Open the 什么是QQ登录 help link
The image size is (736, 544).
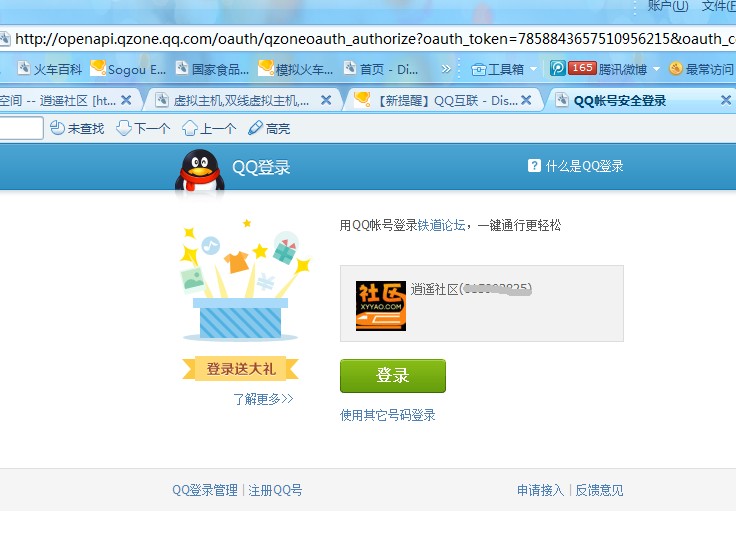pyautogui.click(x=584, y=166)
